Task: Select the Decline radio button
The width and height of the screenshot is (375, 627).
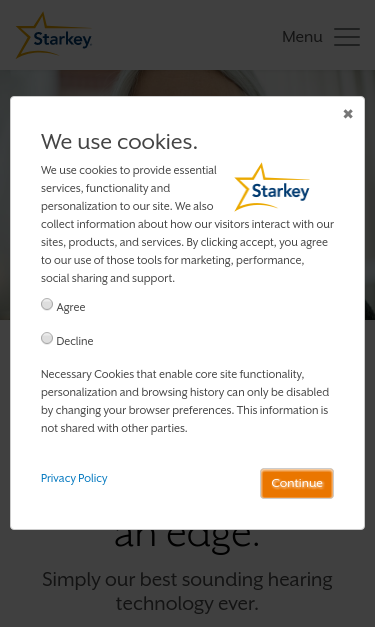Action: click(47, 338)
